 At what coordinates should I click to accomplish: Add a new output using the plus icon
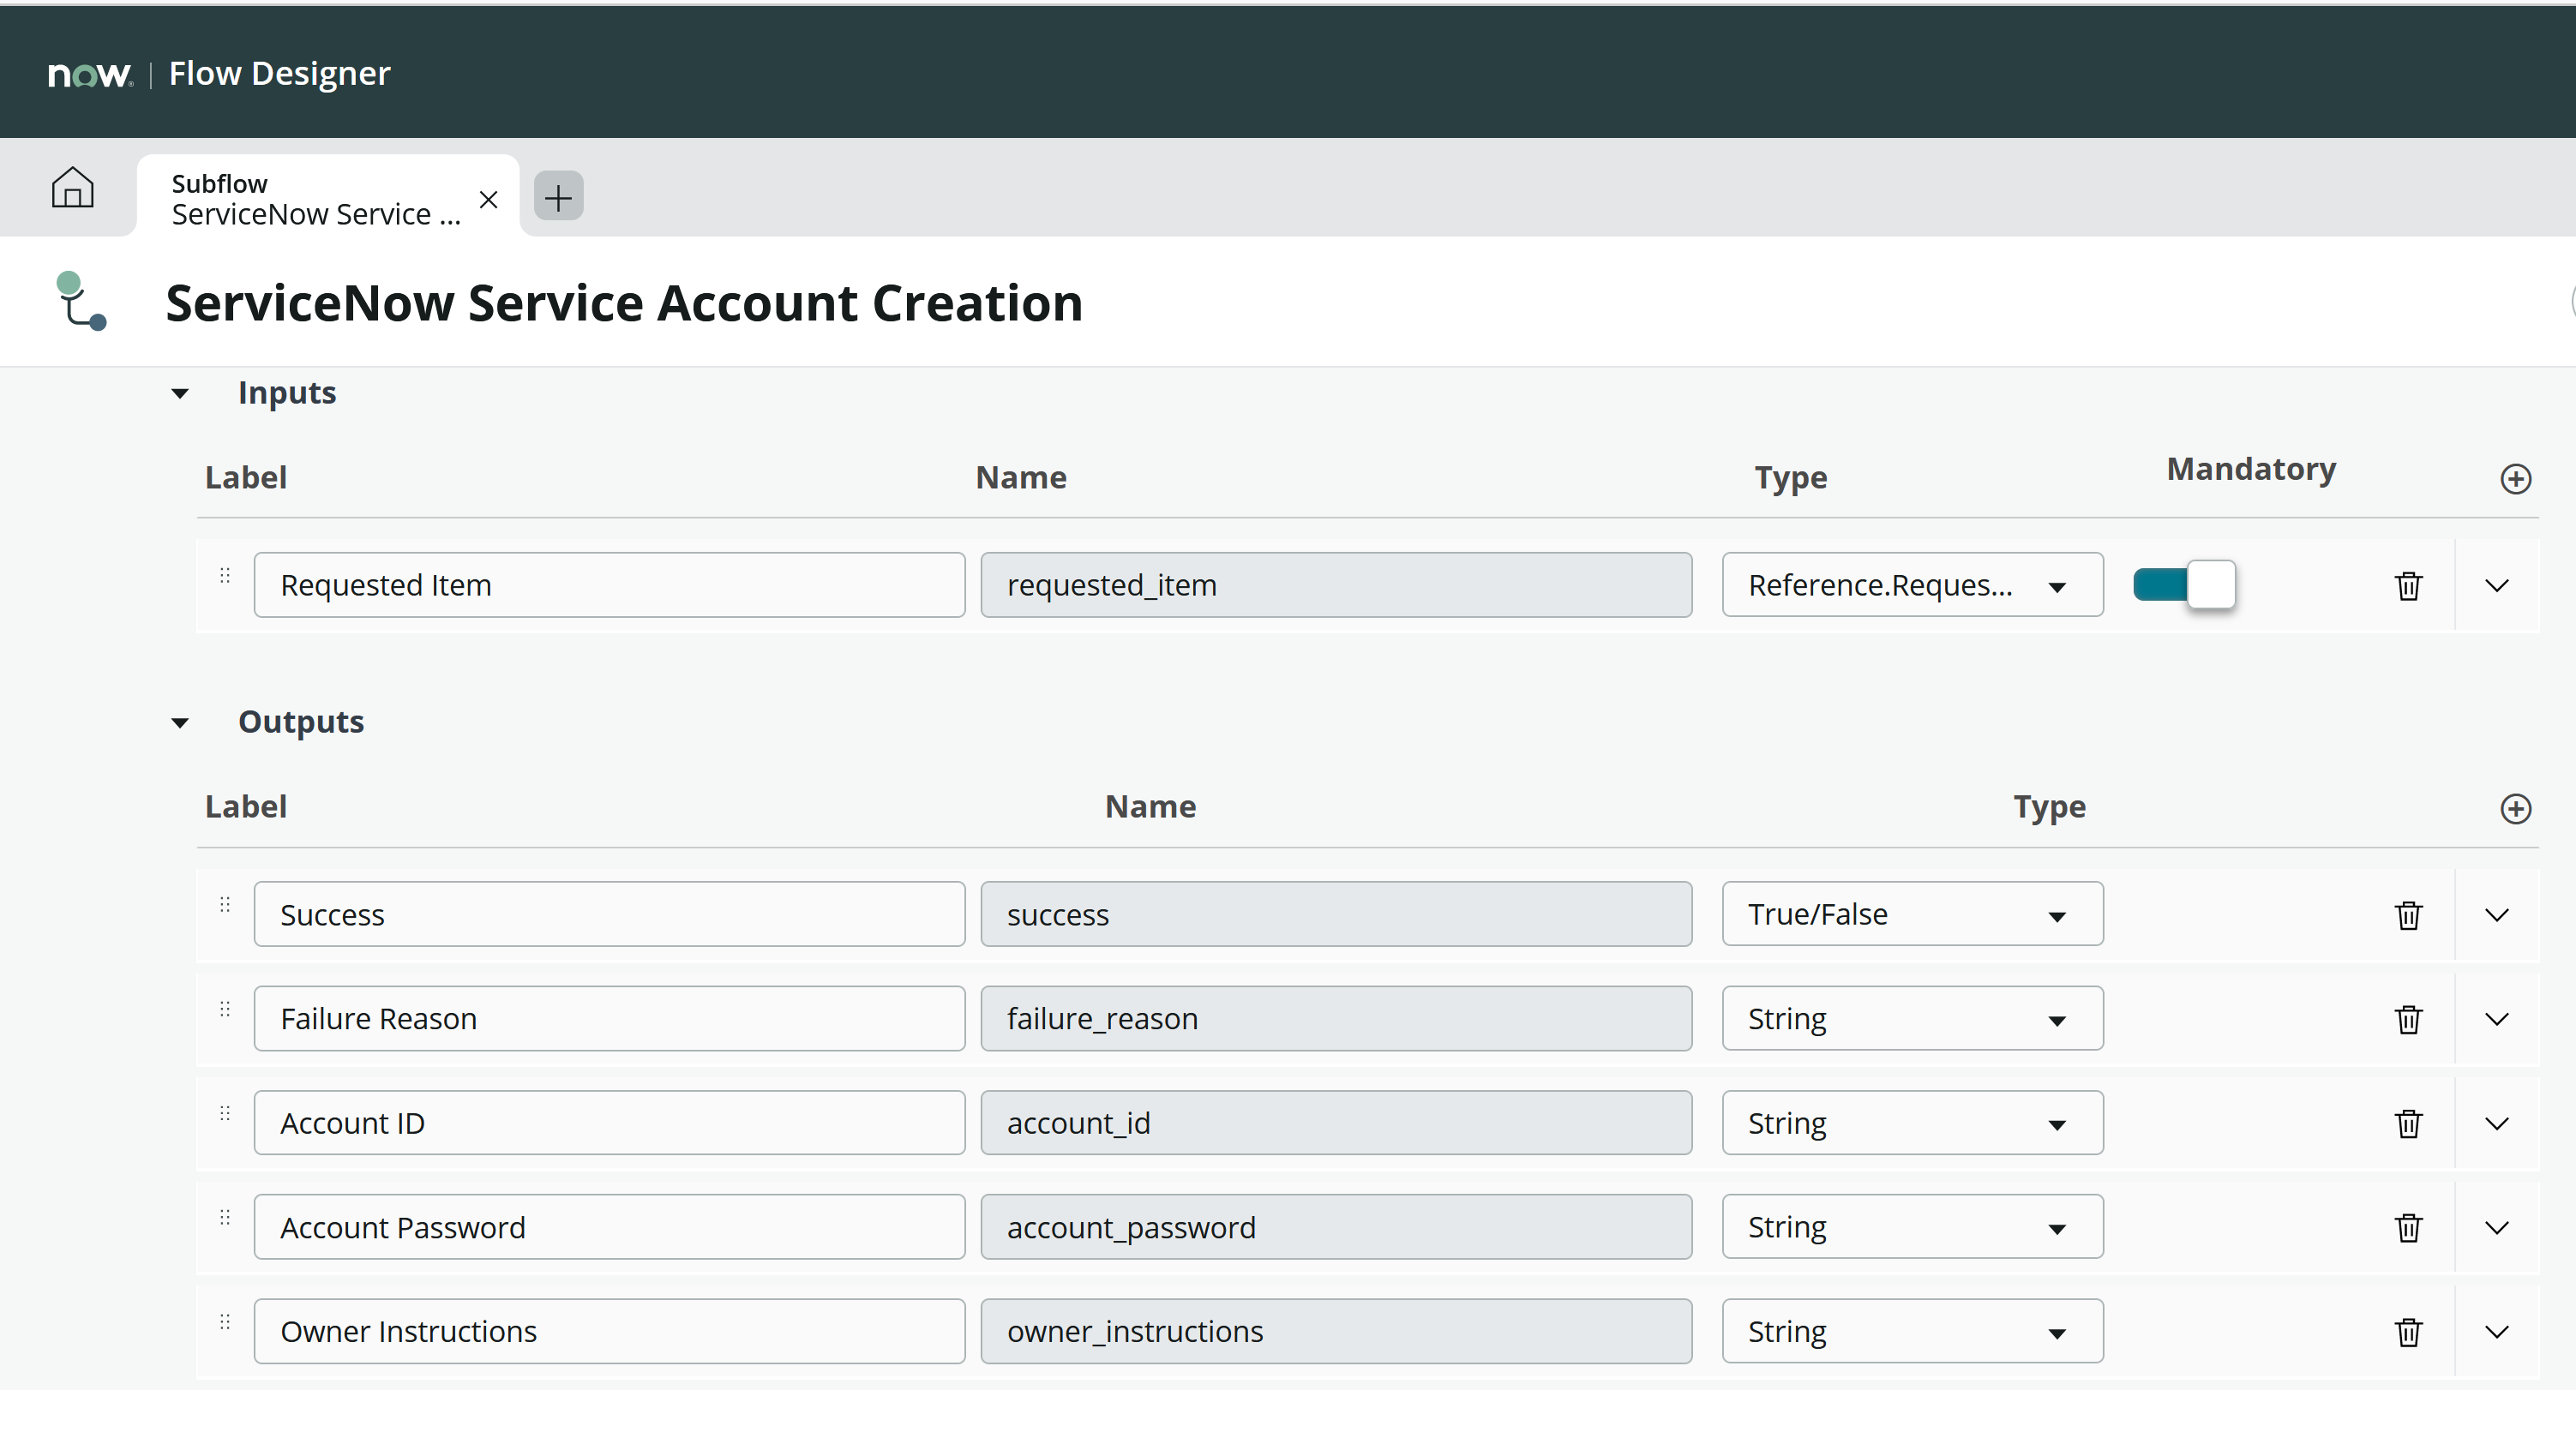click(x=2517, y=809)
